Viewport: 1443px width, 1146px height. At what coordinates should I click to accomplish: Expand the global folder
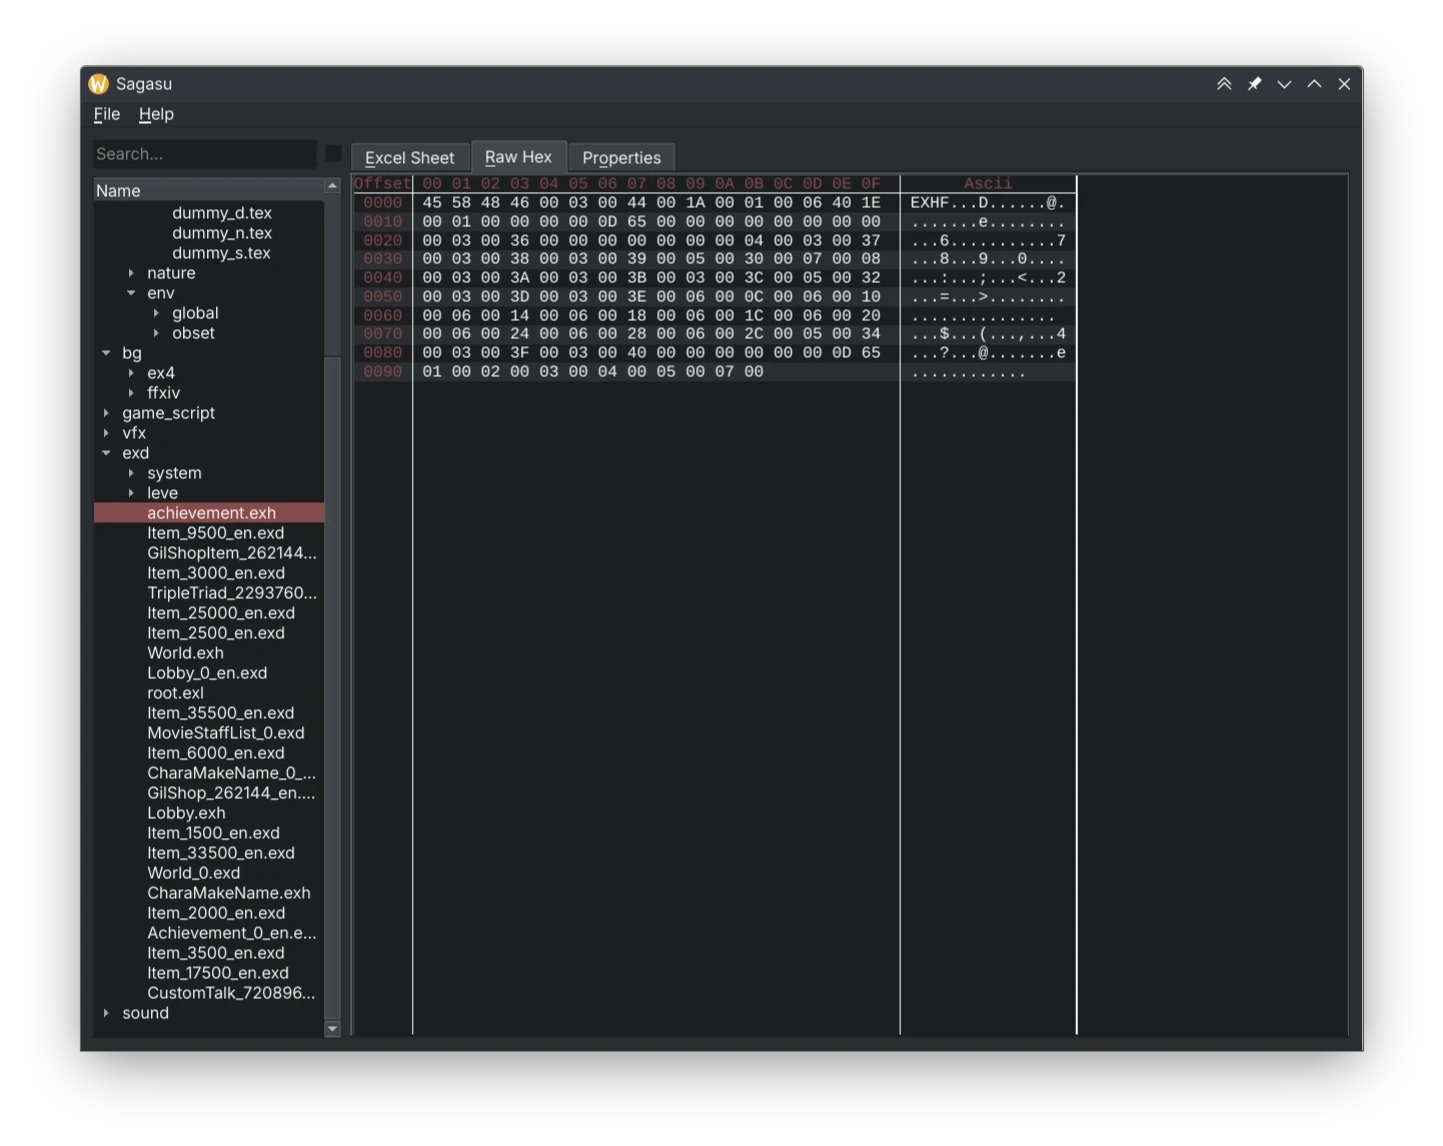[x=156, y=313]
